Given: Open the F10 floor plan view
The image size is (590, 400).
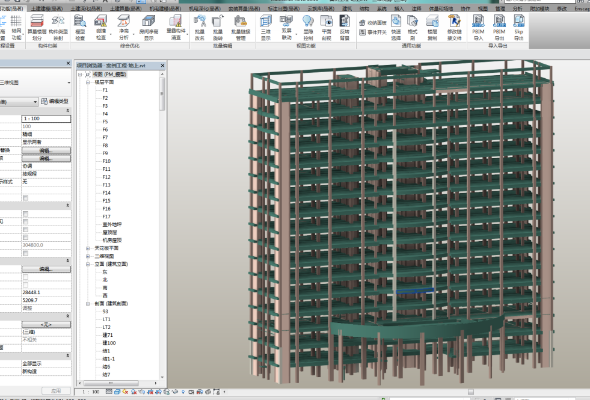Looking at the screenshot, I should pyautogui.click(x=107, y=161).
